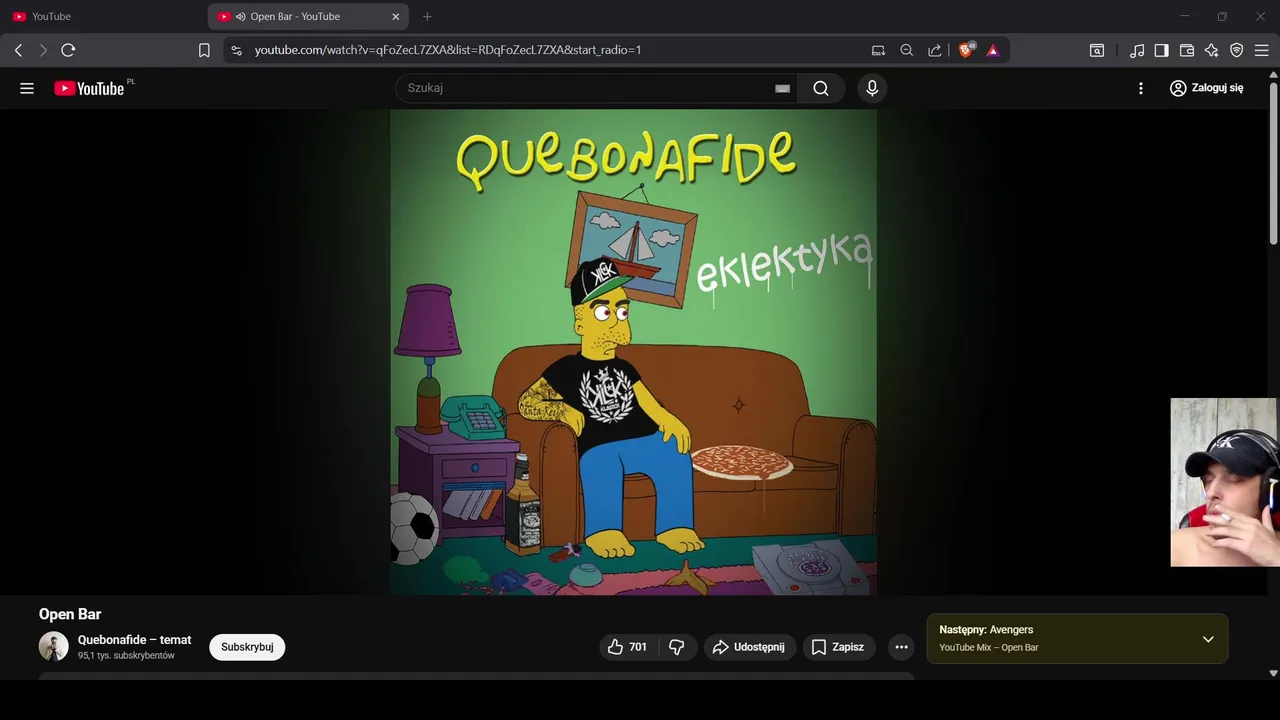Click scrollbar down arrow

(x=1273, y=673)
